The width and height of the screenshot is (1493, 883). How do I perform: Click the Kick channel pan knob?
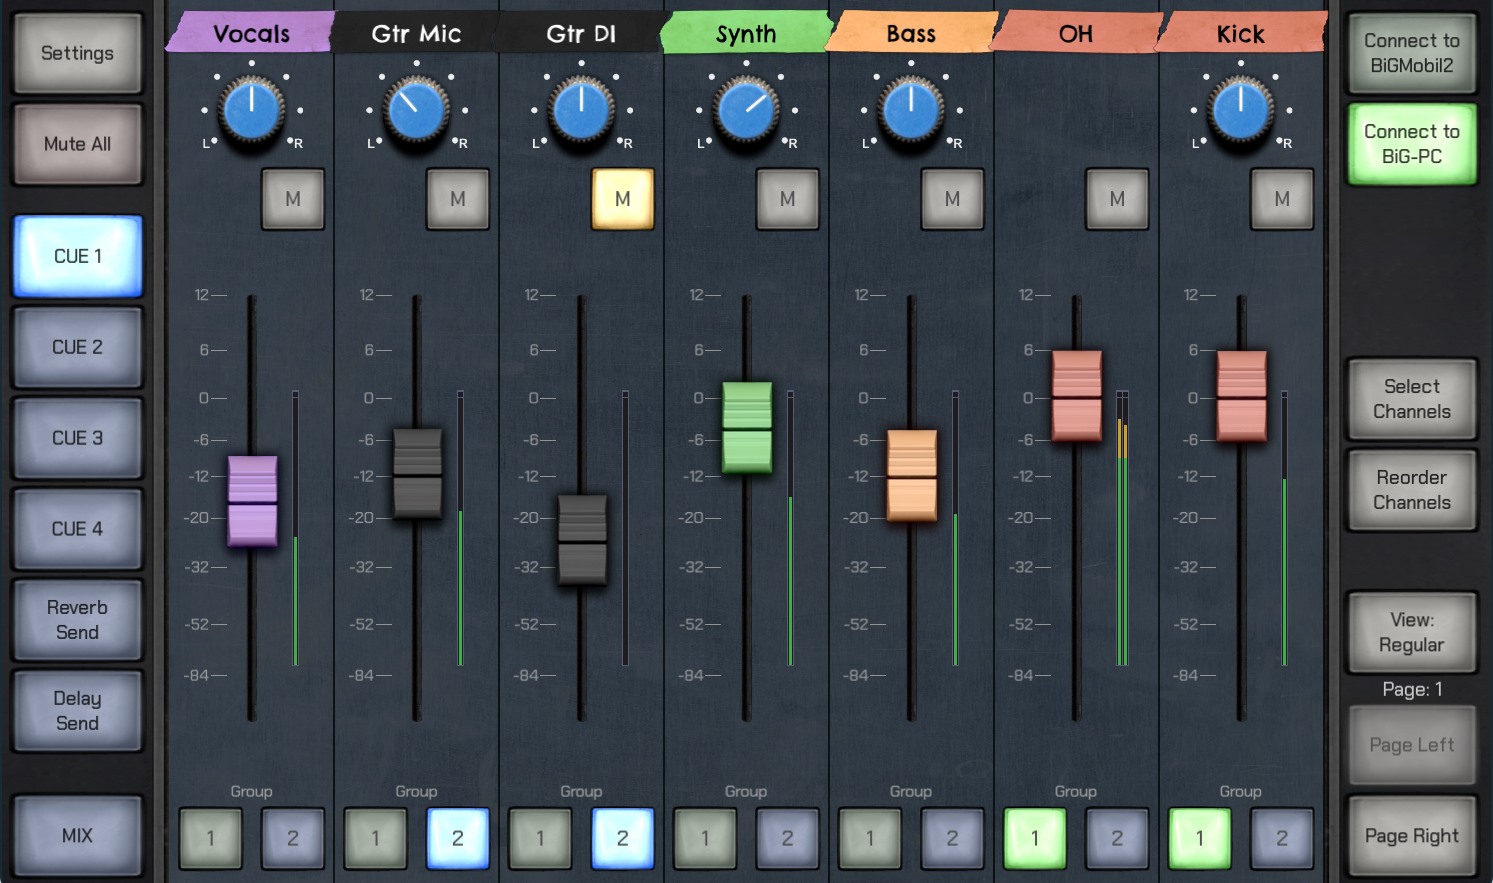pos(1240,110)
